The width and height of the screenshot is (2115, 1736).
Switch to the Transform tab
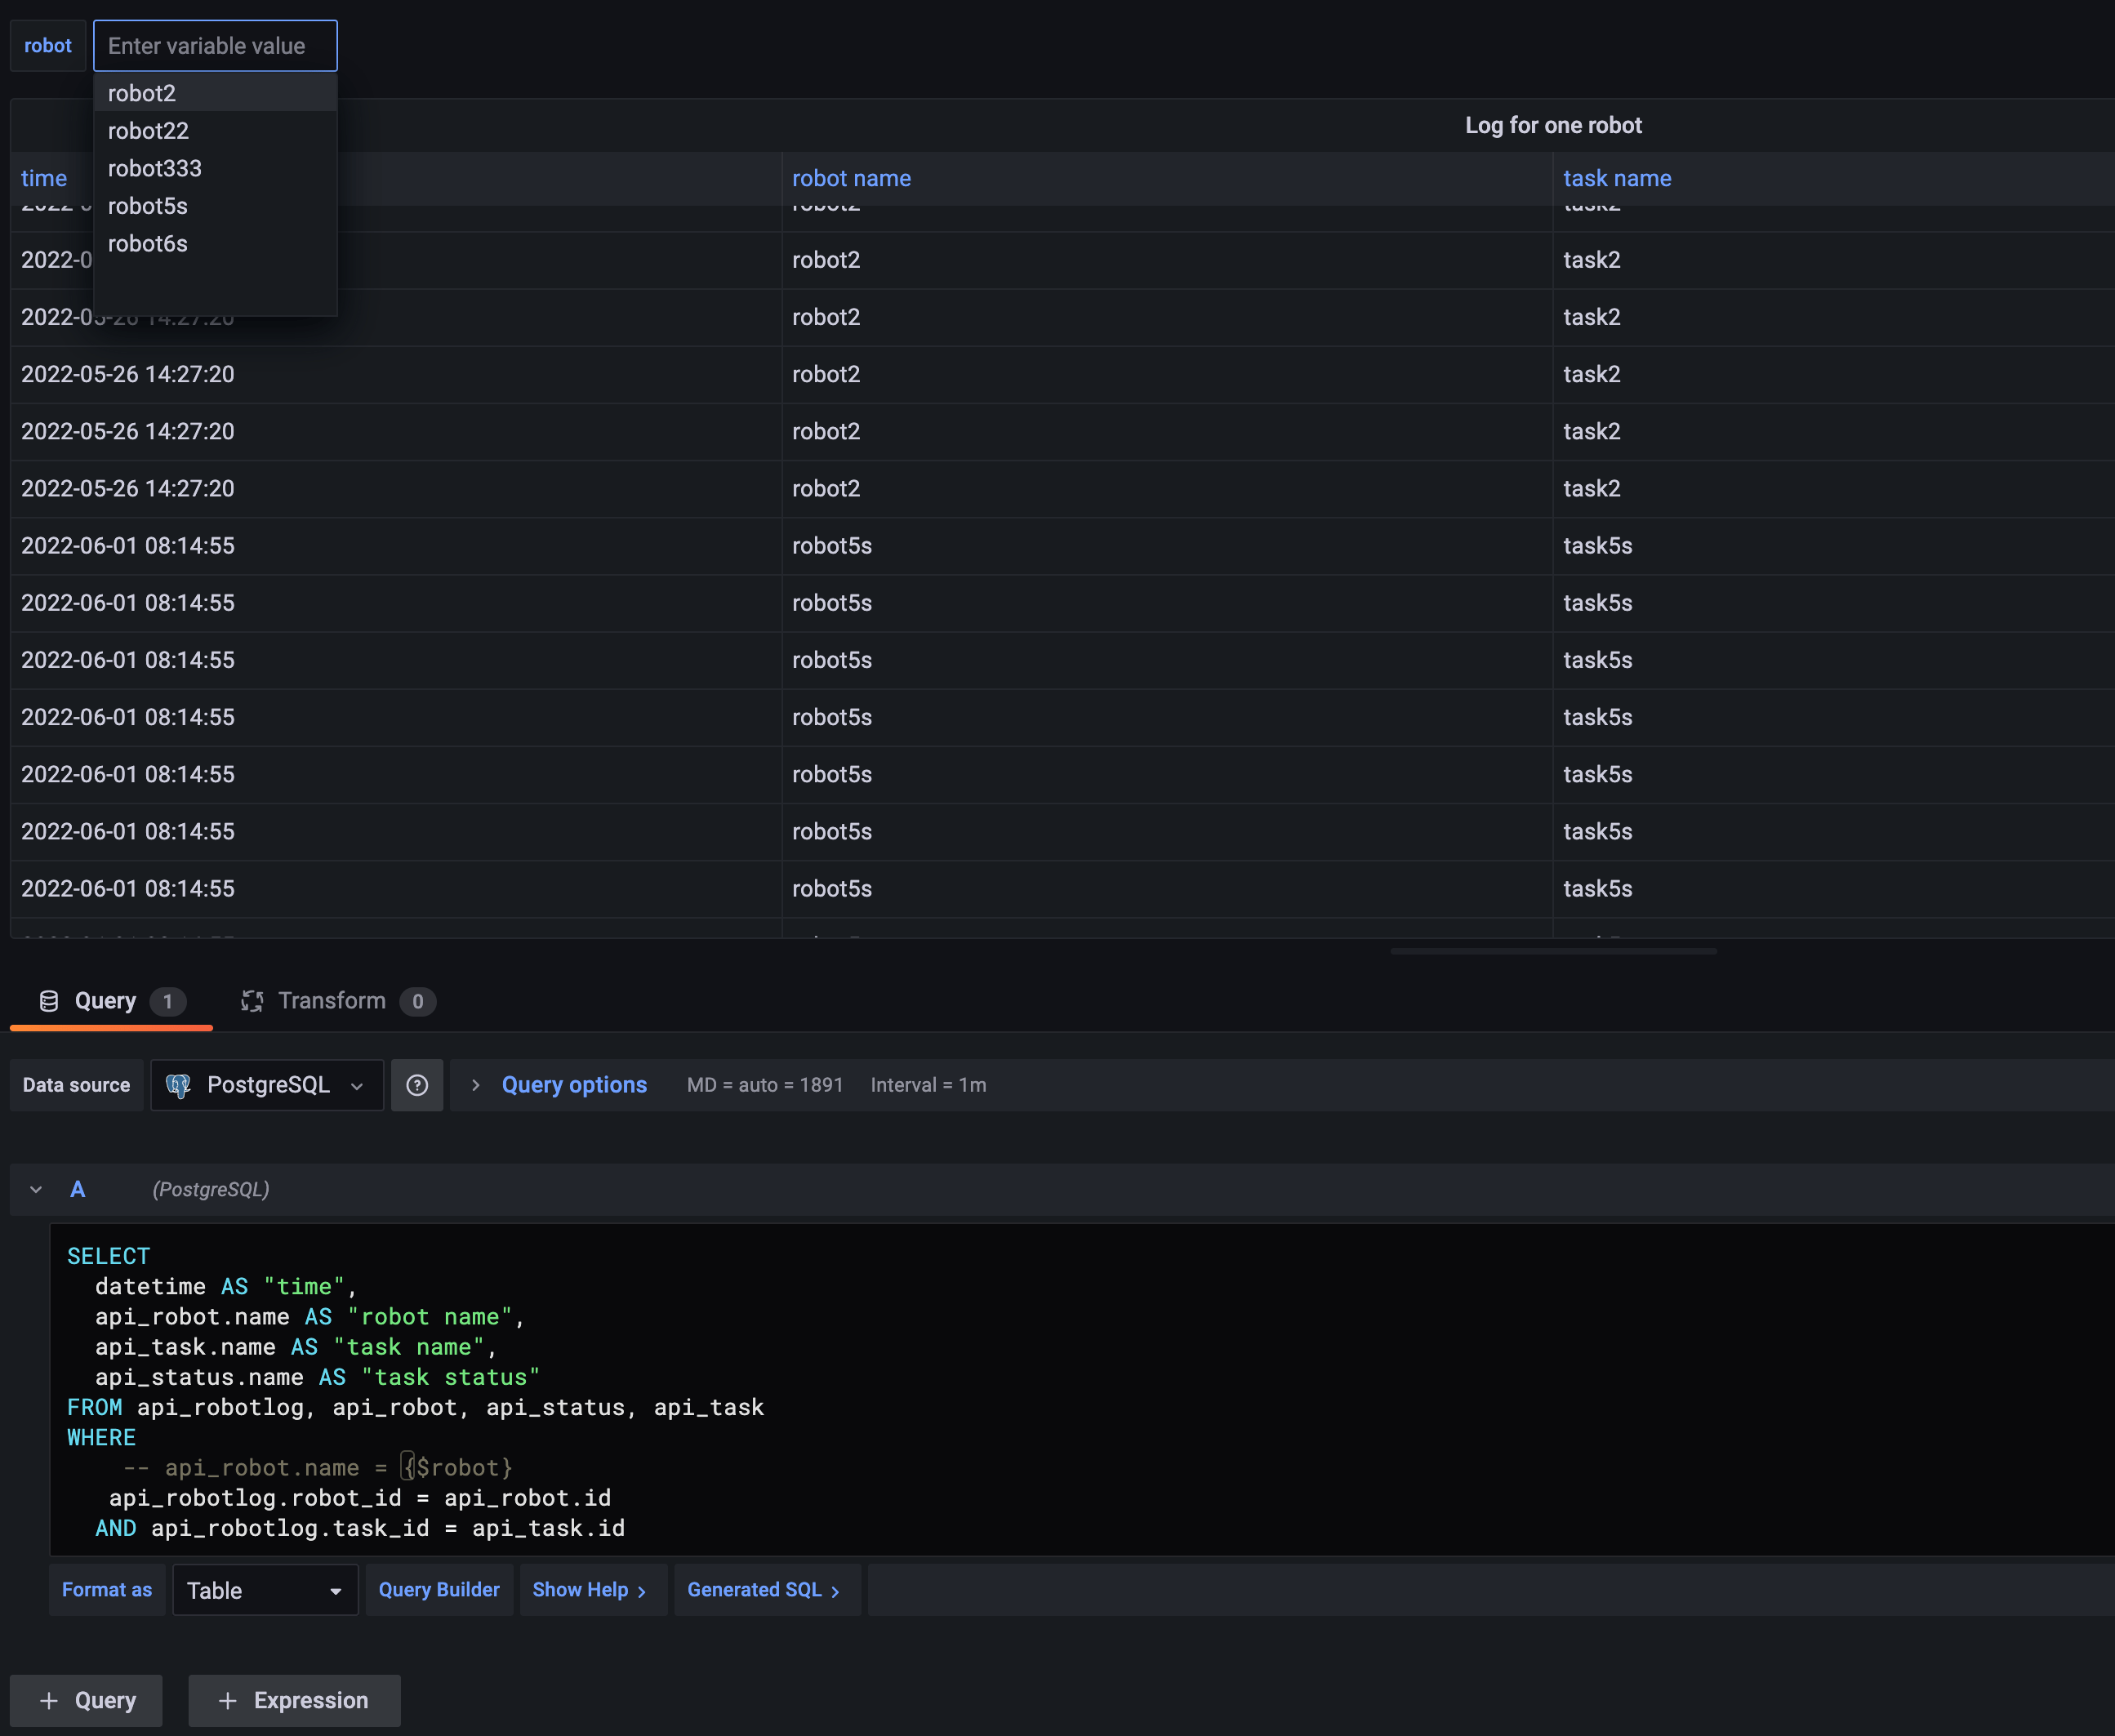331,1001
